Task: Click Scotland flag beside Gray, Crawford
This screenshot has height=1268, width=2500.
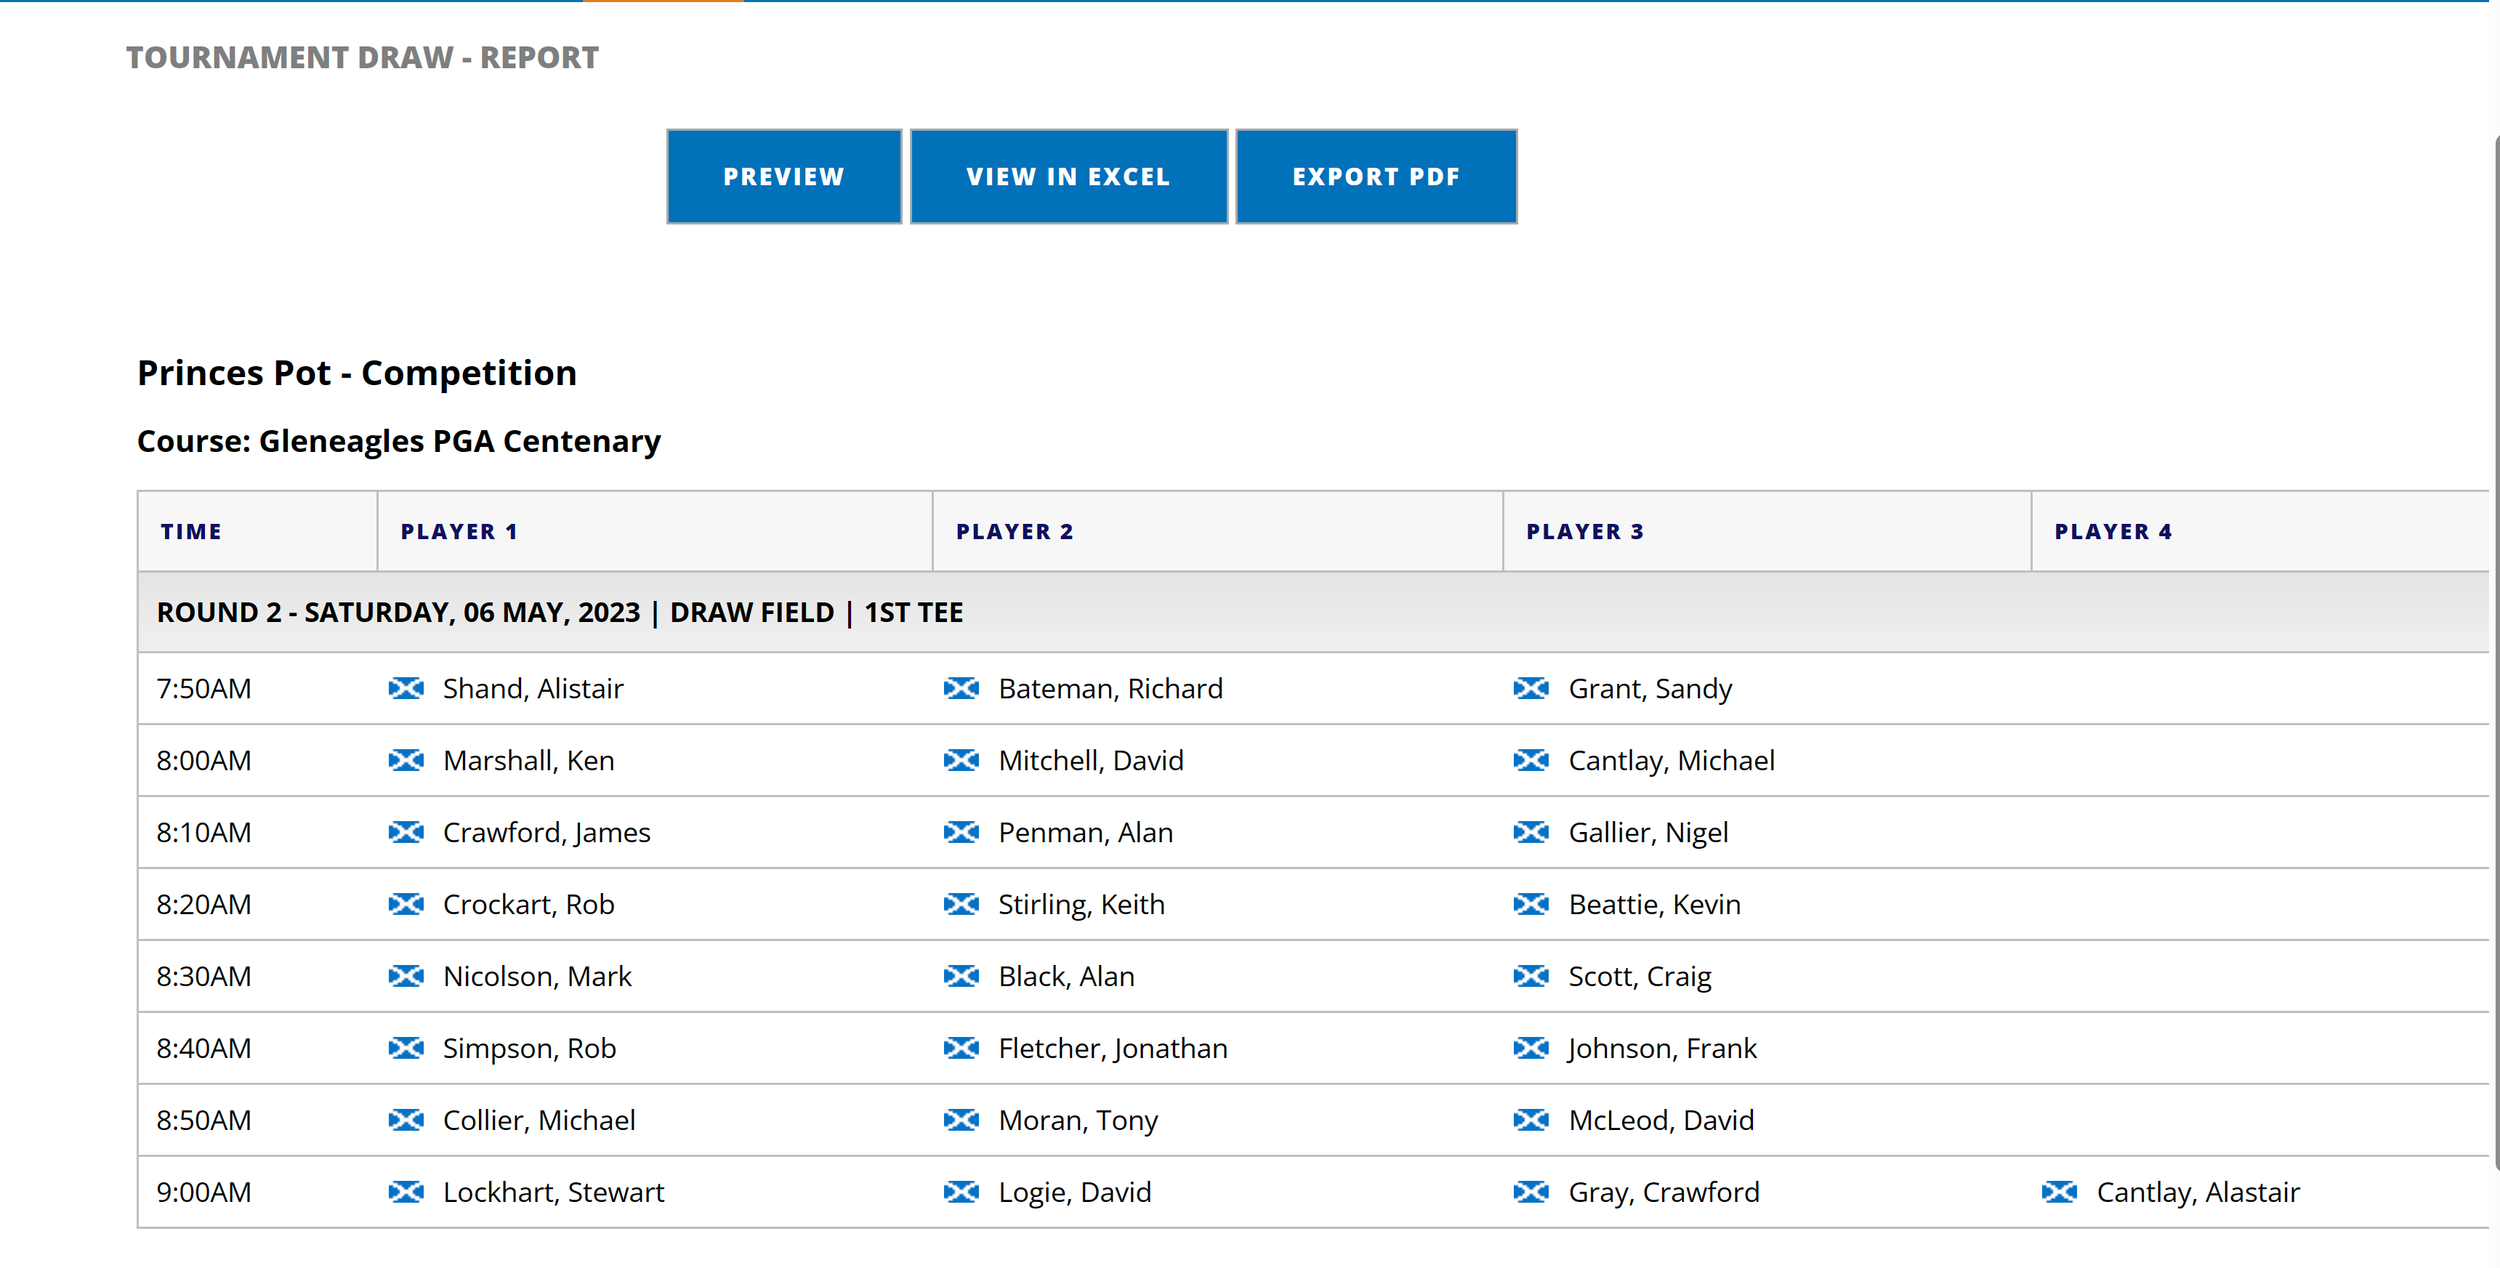Action: coord(1531,1192)
